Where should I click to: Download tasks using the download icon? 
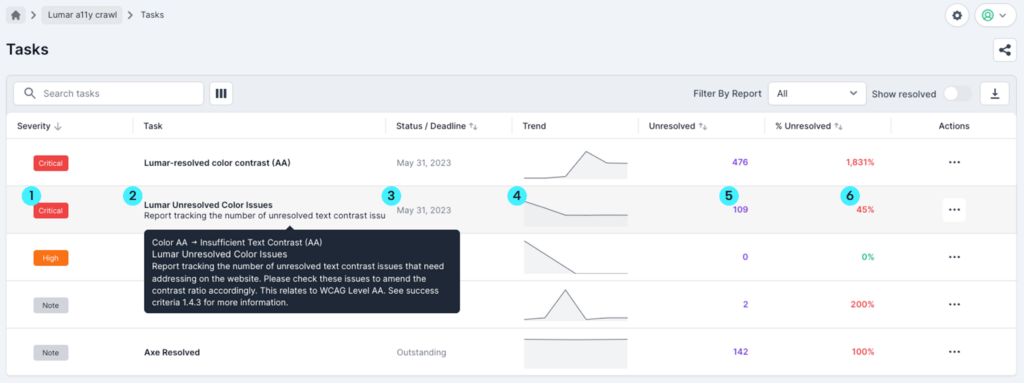click(995, 93)
